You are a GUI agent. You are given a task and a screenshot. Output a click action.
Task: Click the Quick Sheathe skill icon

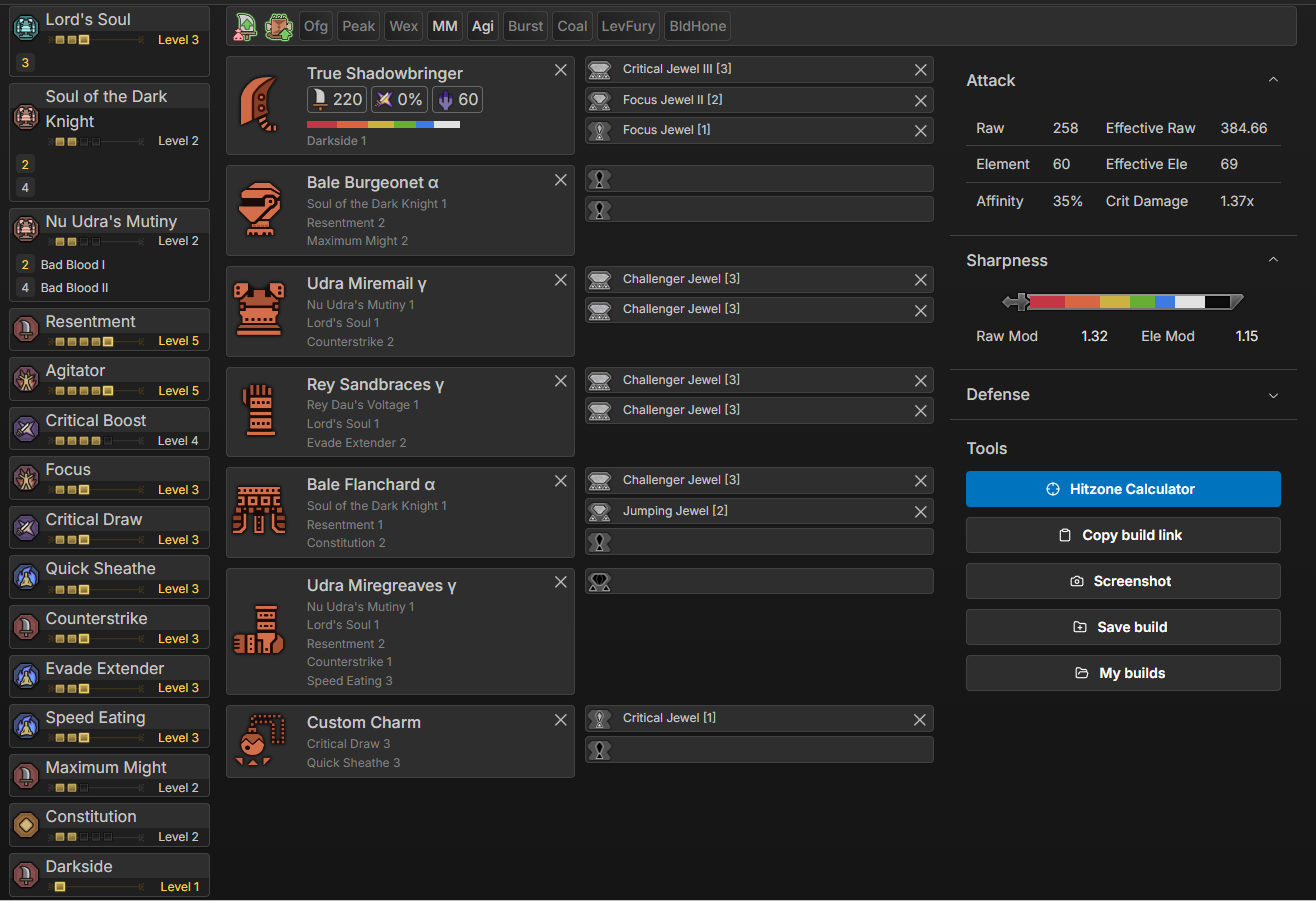[26, 577]
